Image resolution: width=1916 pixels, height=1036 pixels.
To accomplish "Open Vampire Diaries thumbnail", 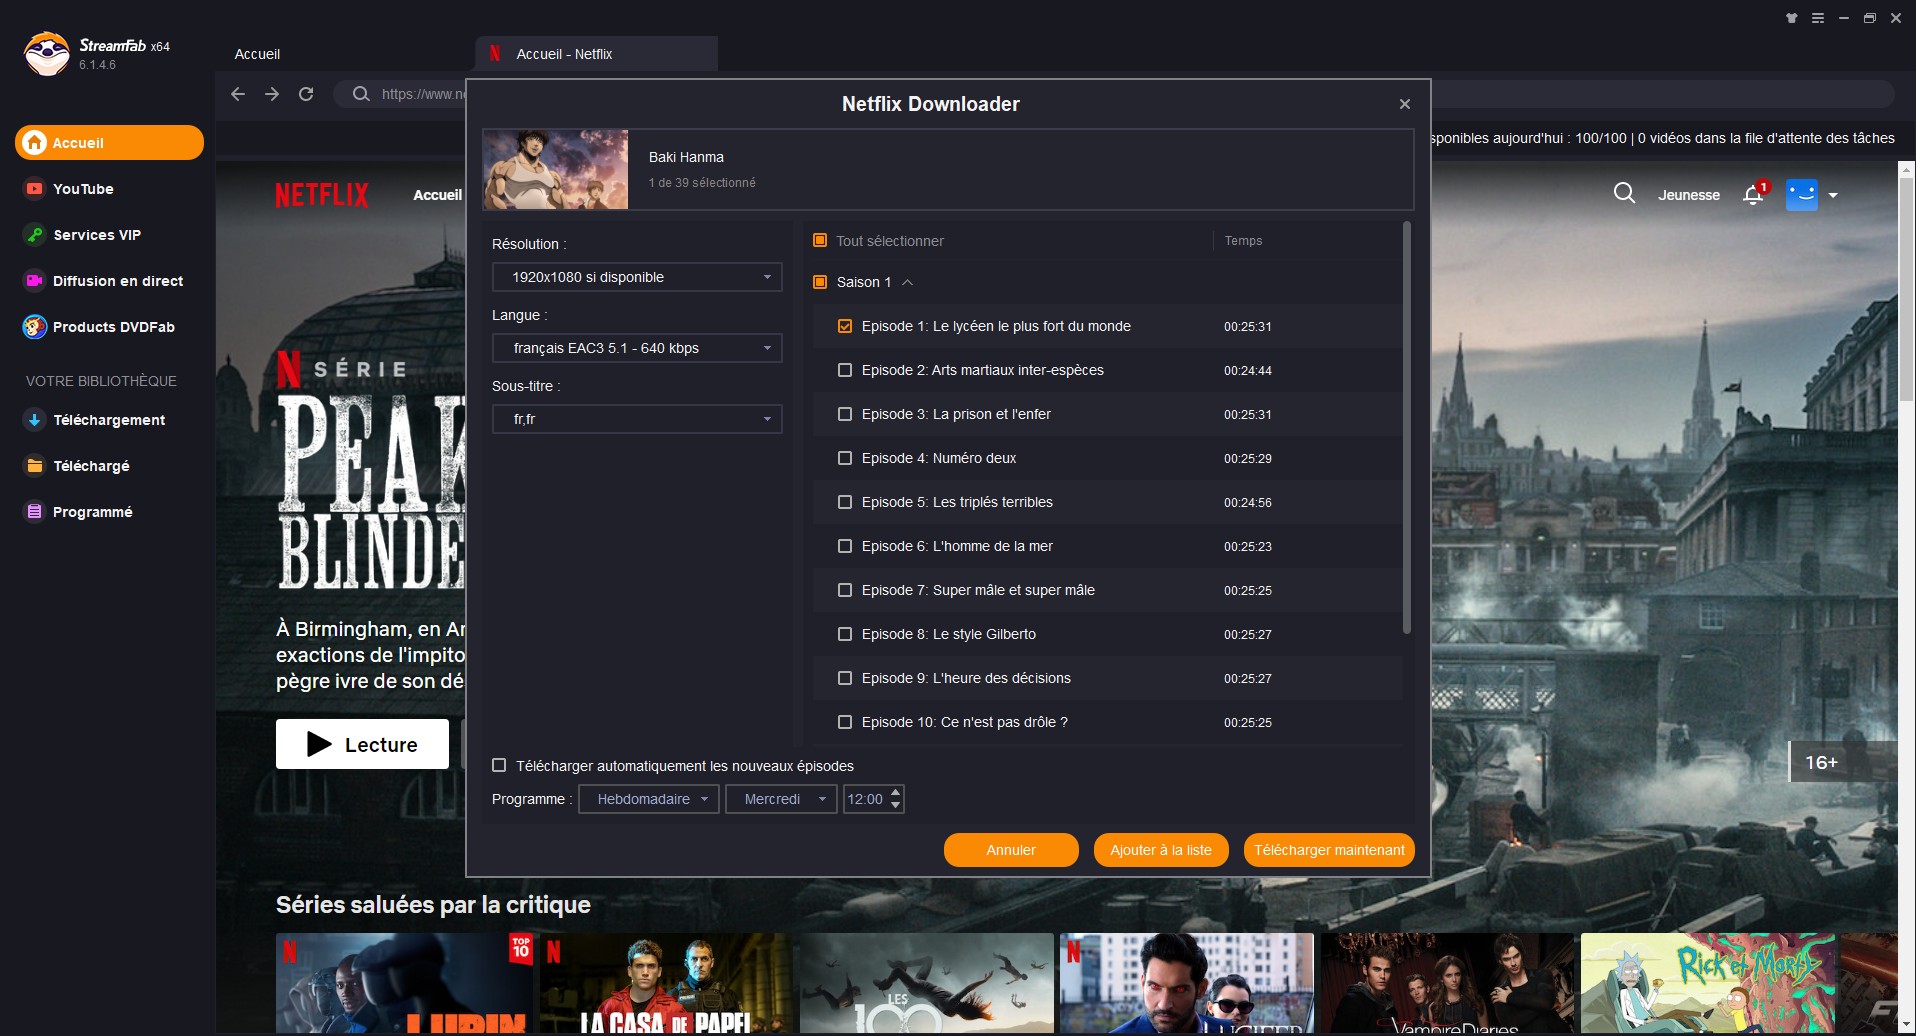I will point(1447,983).
